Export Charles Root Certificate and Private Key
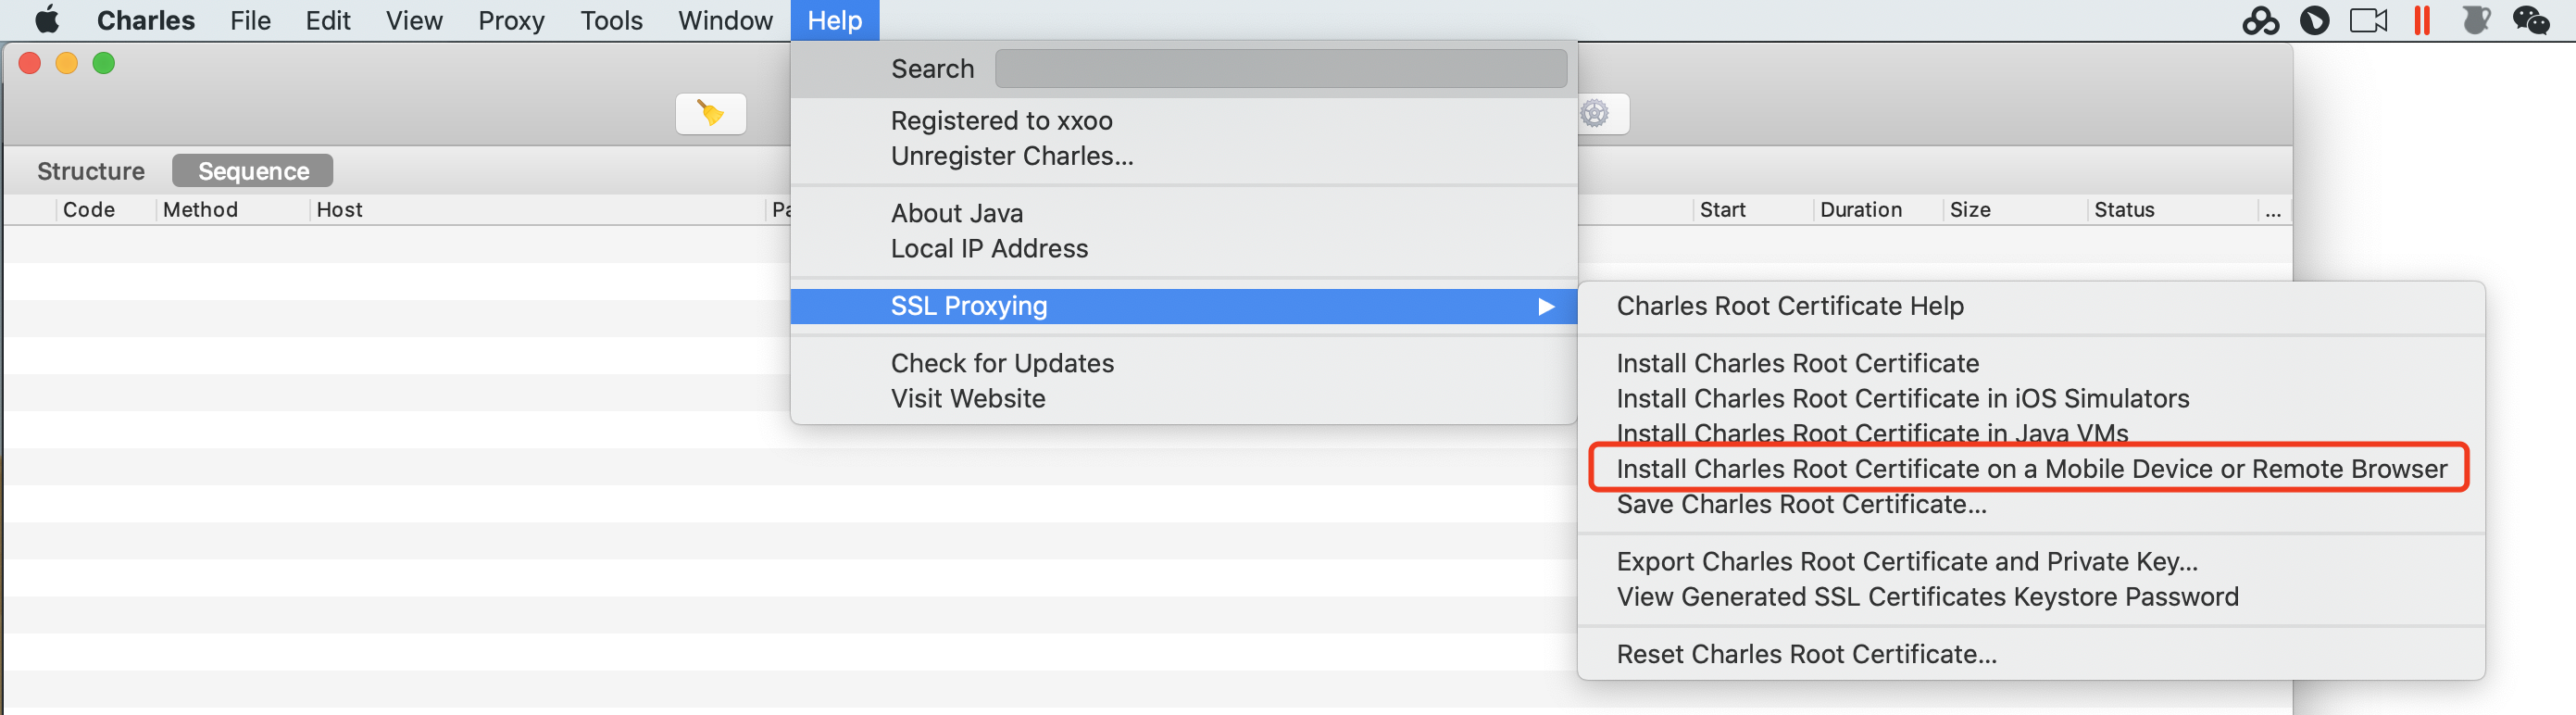 tap(2031, 561)
